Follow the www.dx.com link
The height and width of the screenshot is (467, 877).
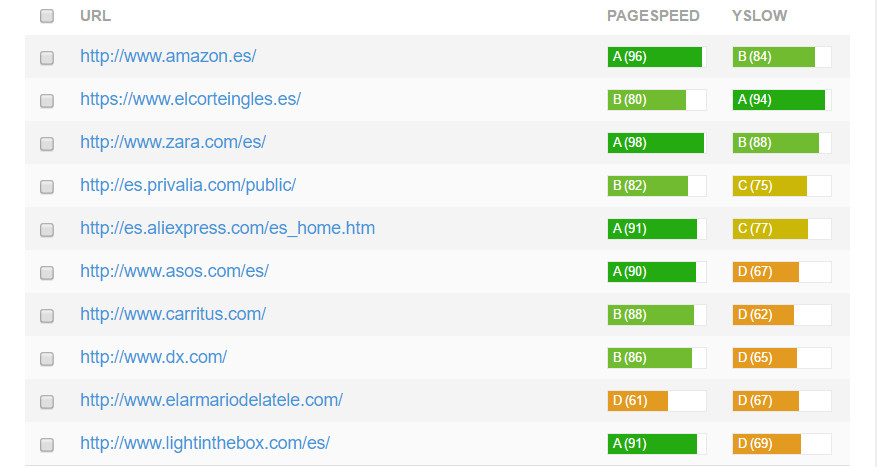[153, 357]
